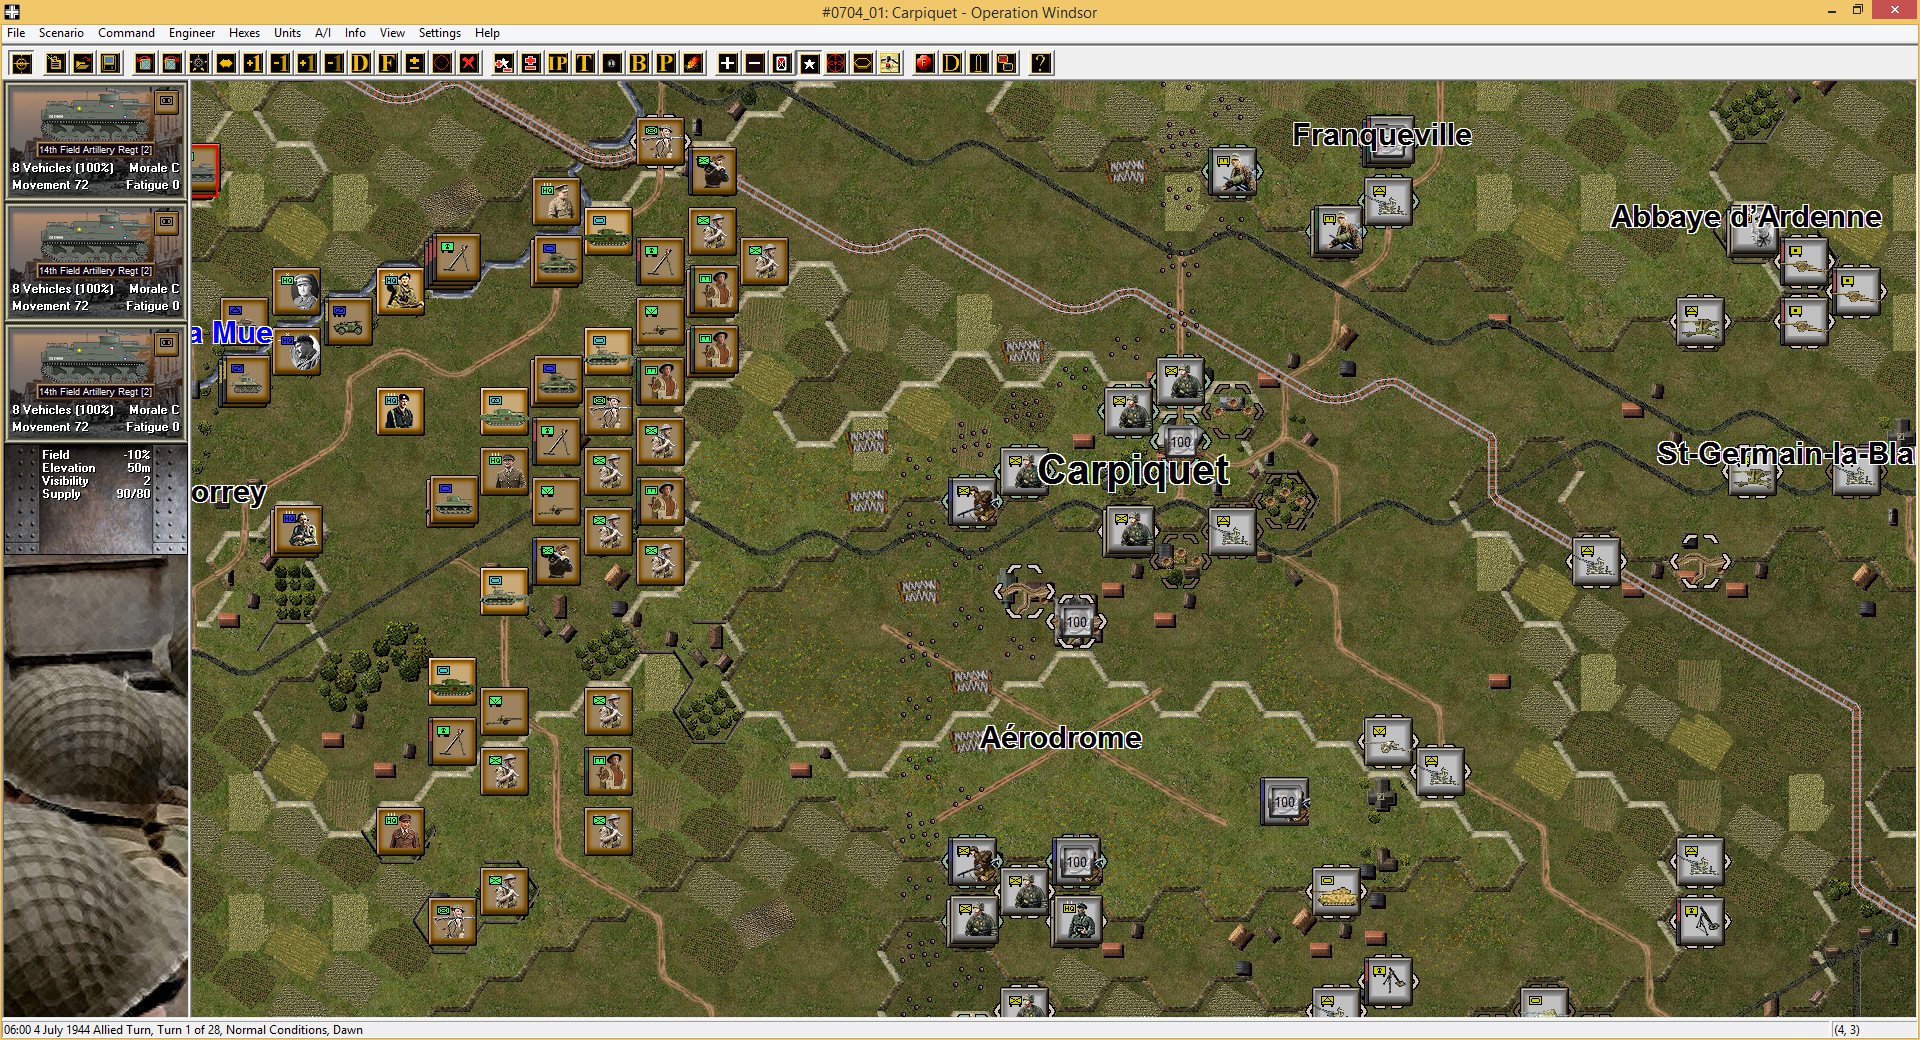
Task: Click the red circle toolbar icon
Action: [x=442, y=64]
